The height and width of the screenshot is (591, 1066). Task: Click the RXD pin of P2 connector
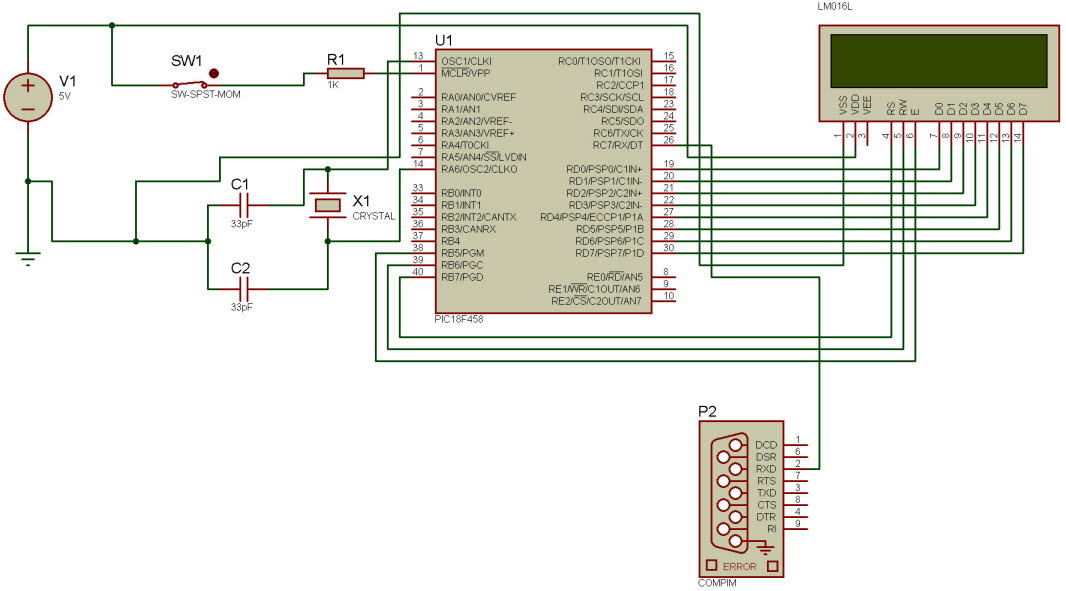point(766,469)
